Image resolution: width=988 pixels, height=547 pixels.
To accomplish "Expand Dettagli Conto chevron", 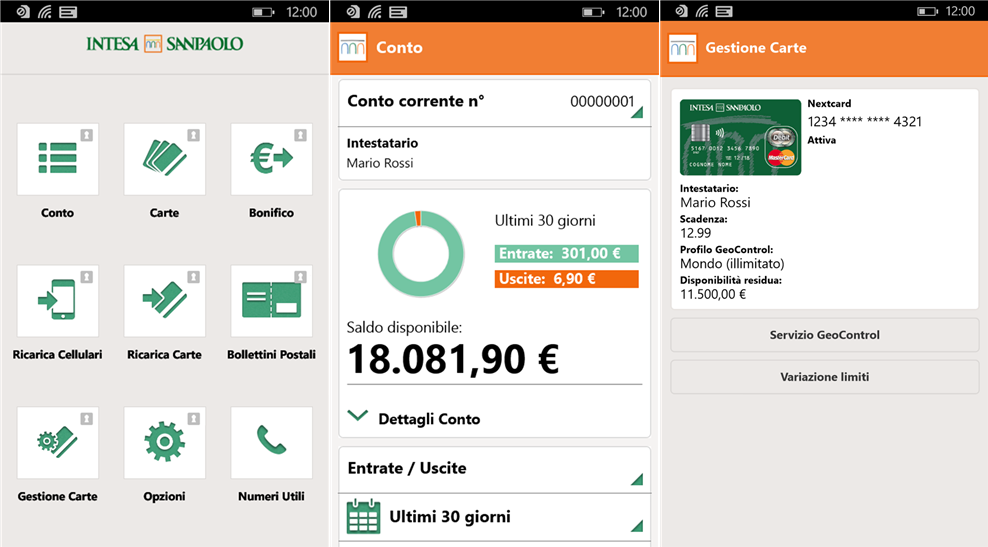I will (x=358, y=416).
